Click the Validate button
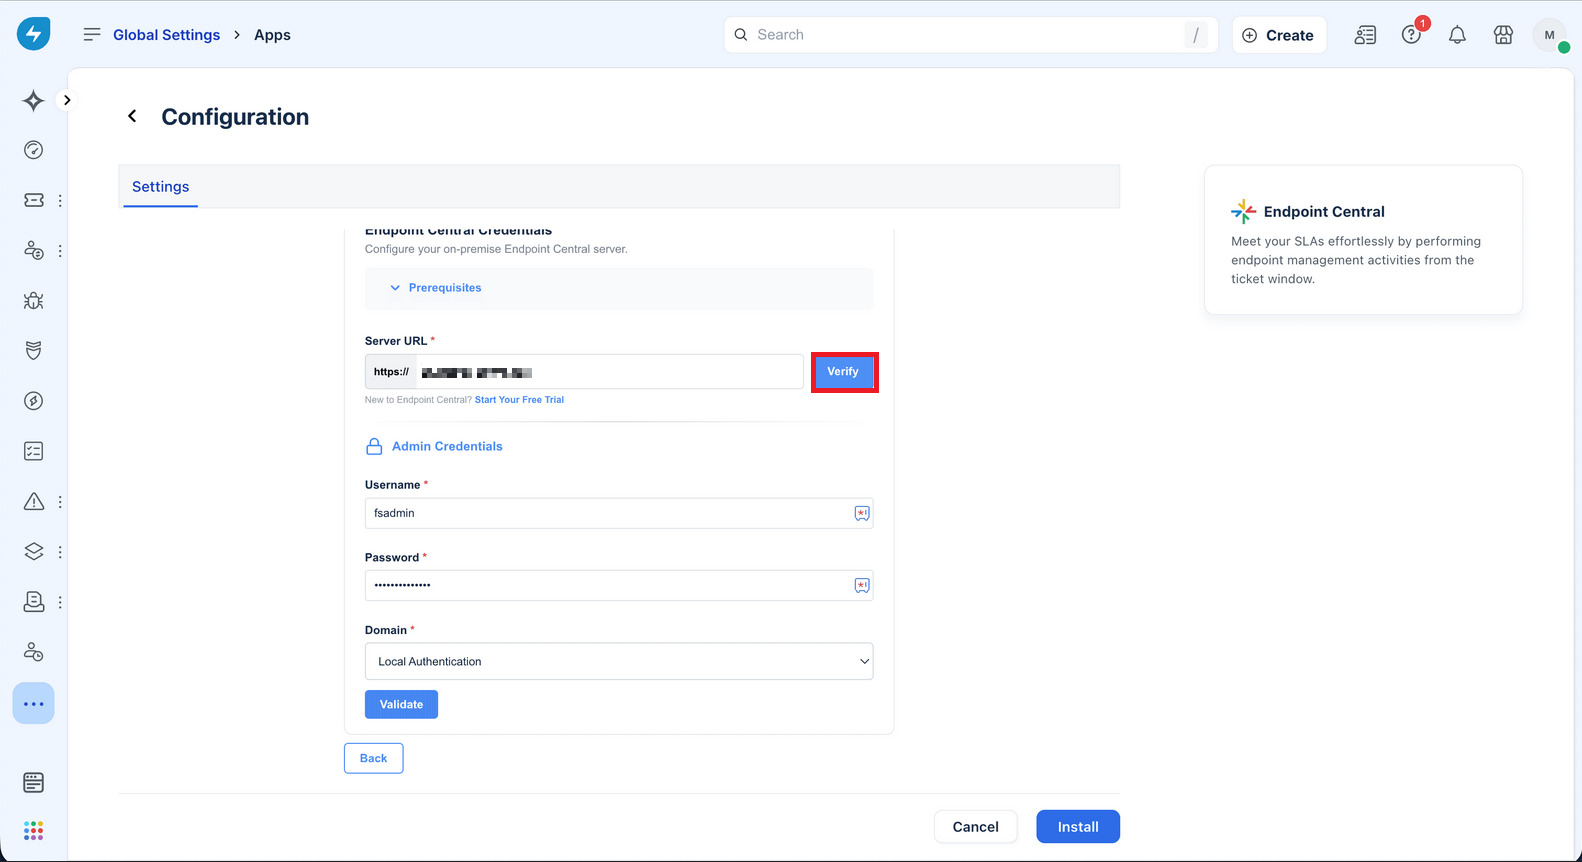 (x=401, y=704)
